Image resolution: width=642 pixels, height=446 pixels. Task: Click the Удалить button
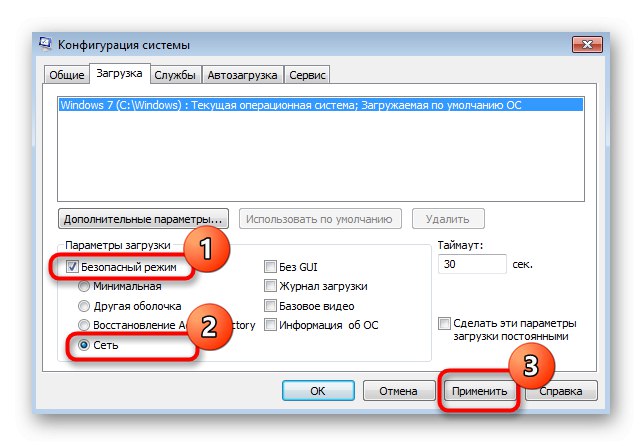pyautogui.click(x=448, y=219)
